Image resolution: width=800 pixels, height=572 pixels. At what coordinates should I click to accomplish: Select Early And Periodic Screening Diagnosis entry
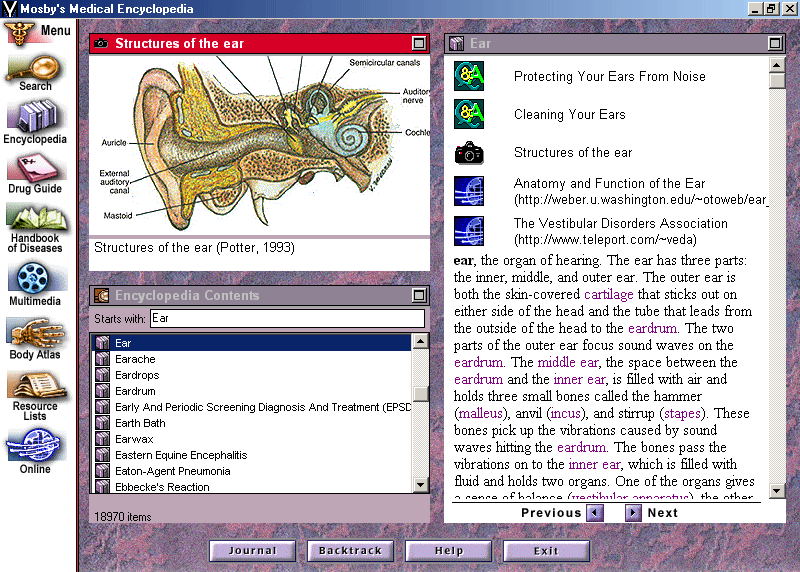(252, 407)
